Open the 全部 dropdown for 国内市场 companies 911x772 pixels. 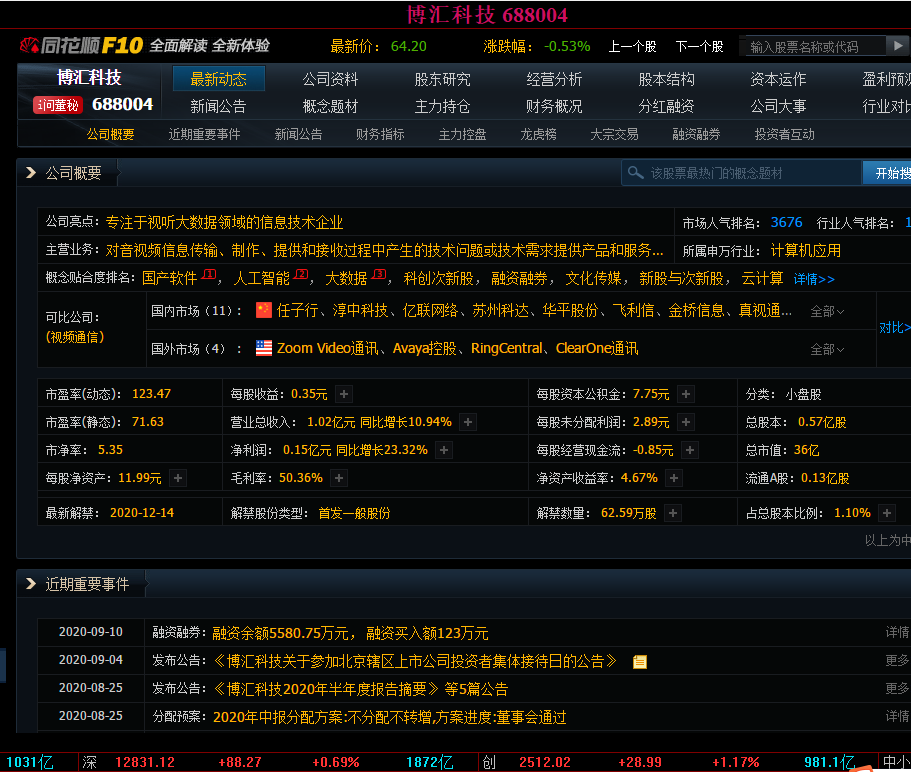827,311
